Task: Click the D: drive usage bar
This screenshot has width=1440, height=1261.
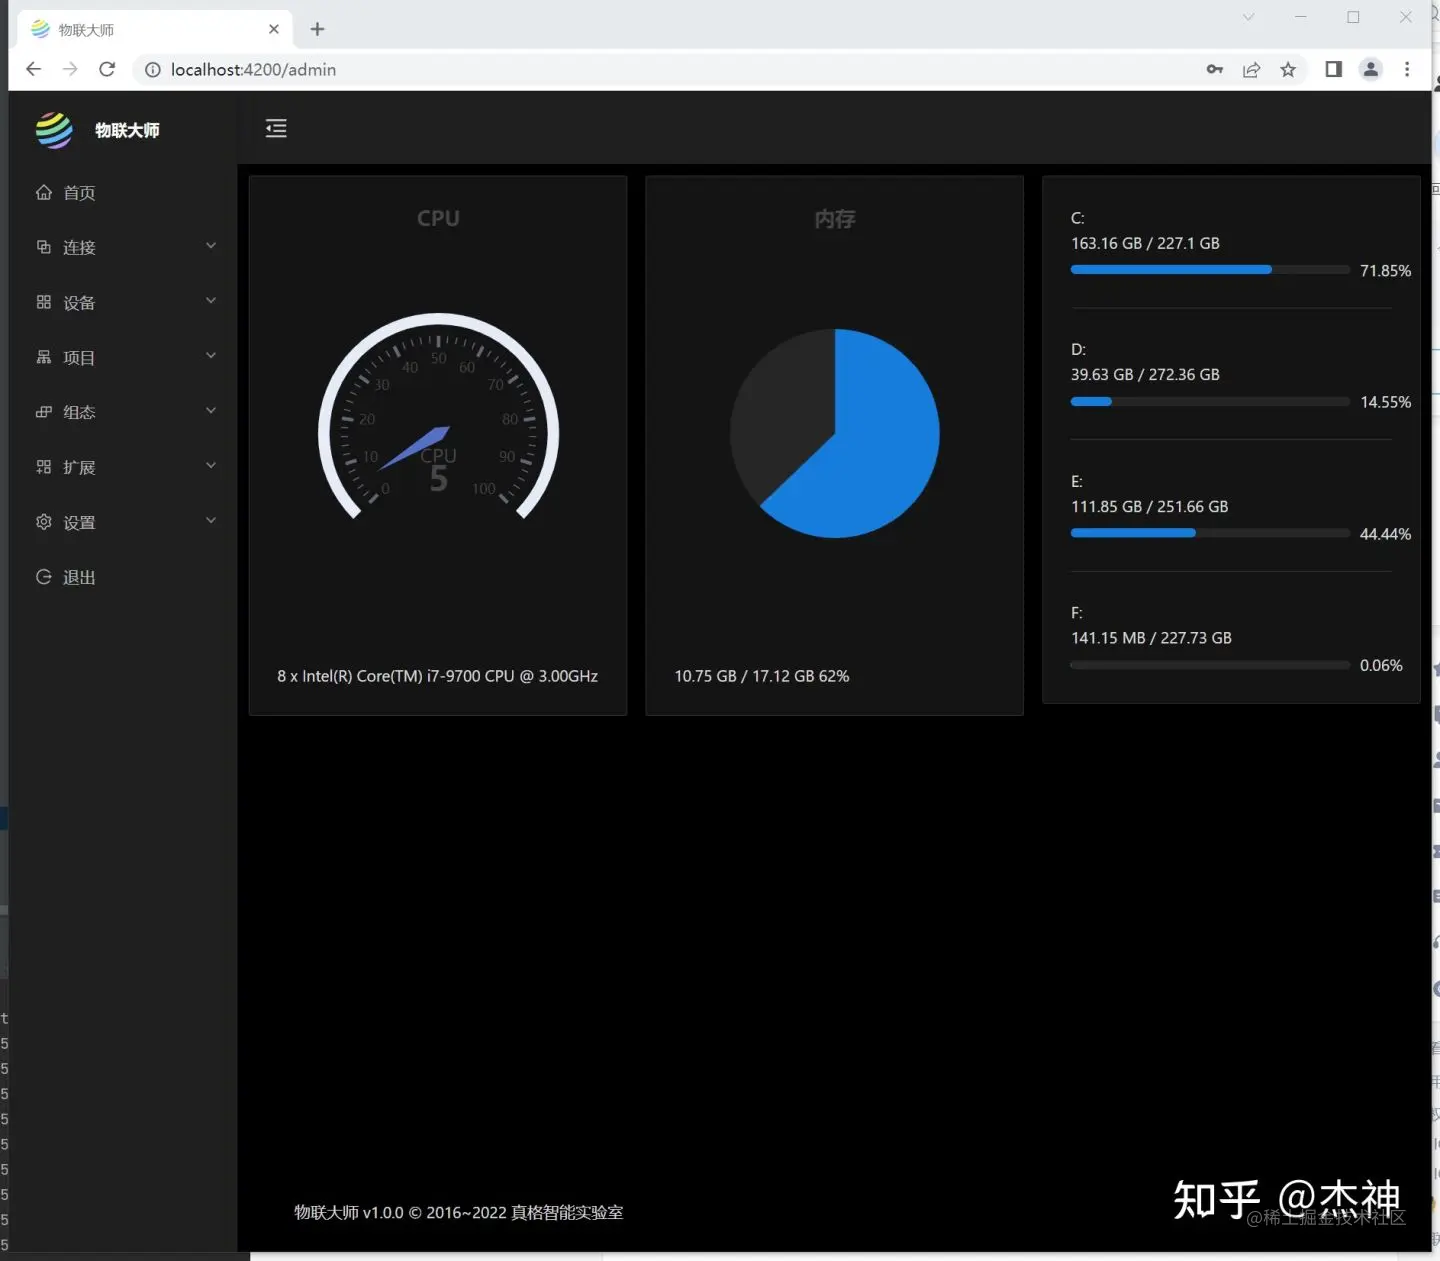Action: [x=1210, y=401]
